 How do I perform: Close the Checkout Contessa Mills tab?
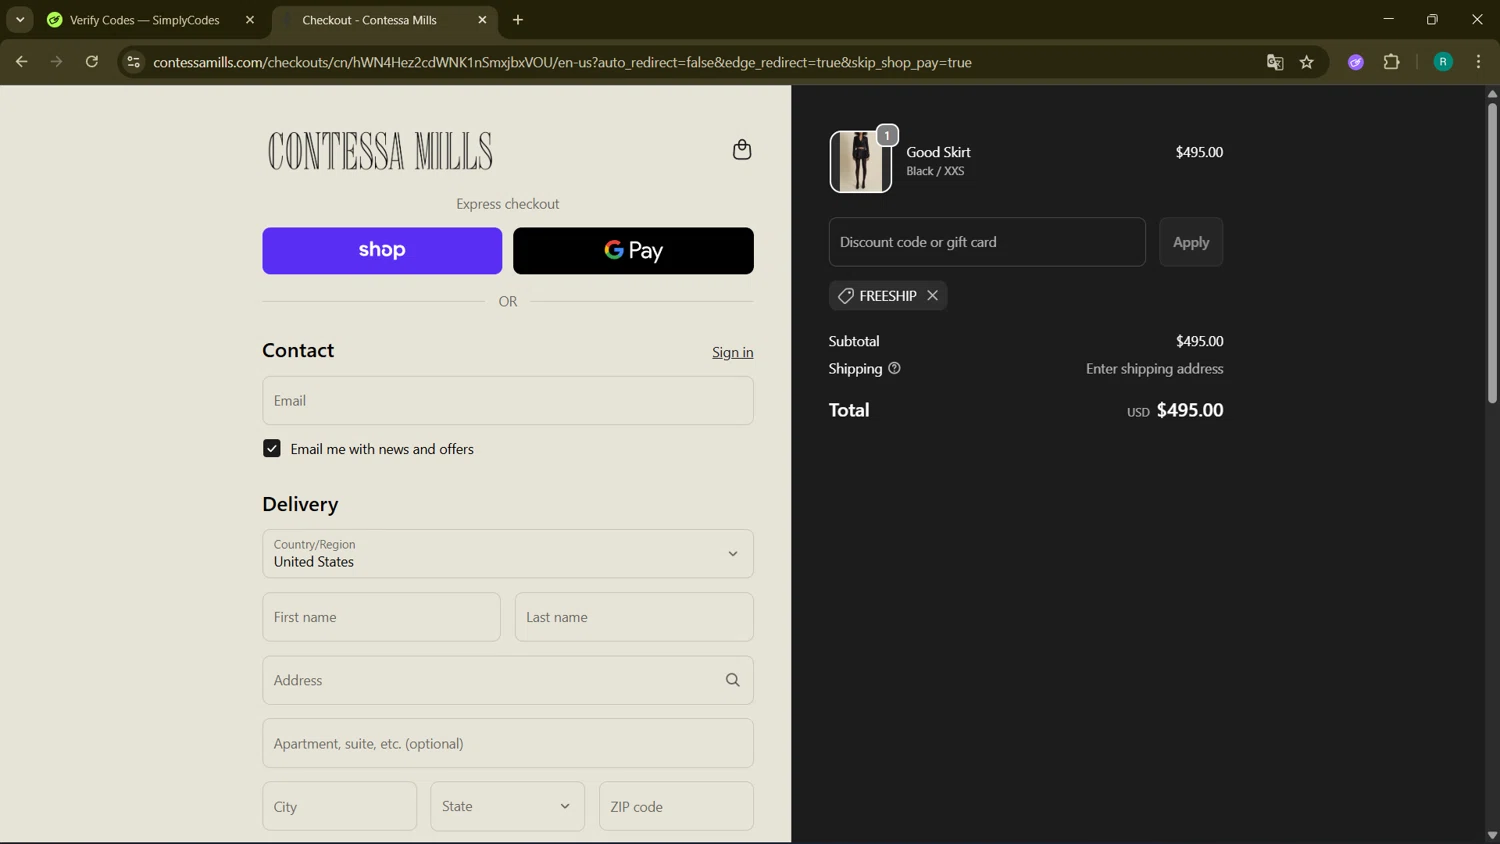point(482,20)
